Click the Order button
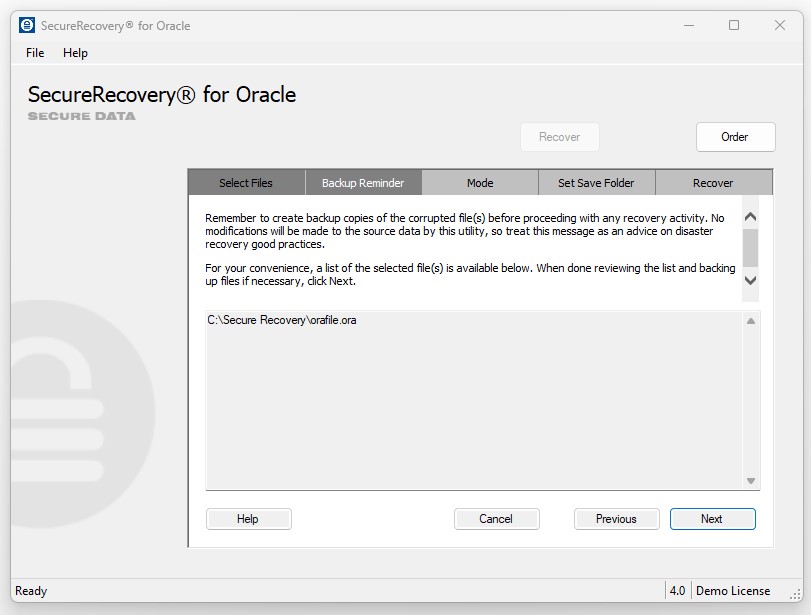The height and width of the screenshot is (615, 811). click(735, 137)
